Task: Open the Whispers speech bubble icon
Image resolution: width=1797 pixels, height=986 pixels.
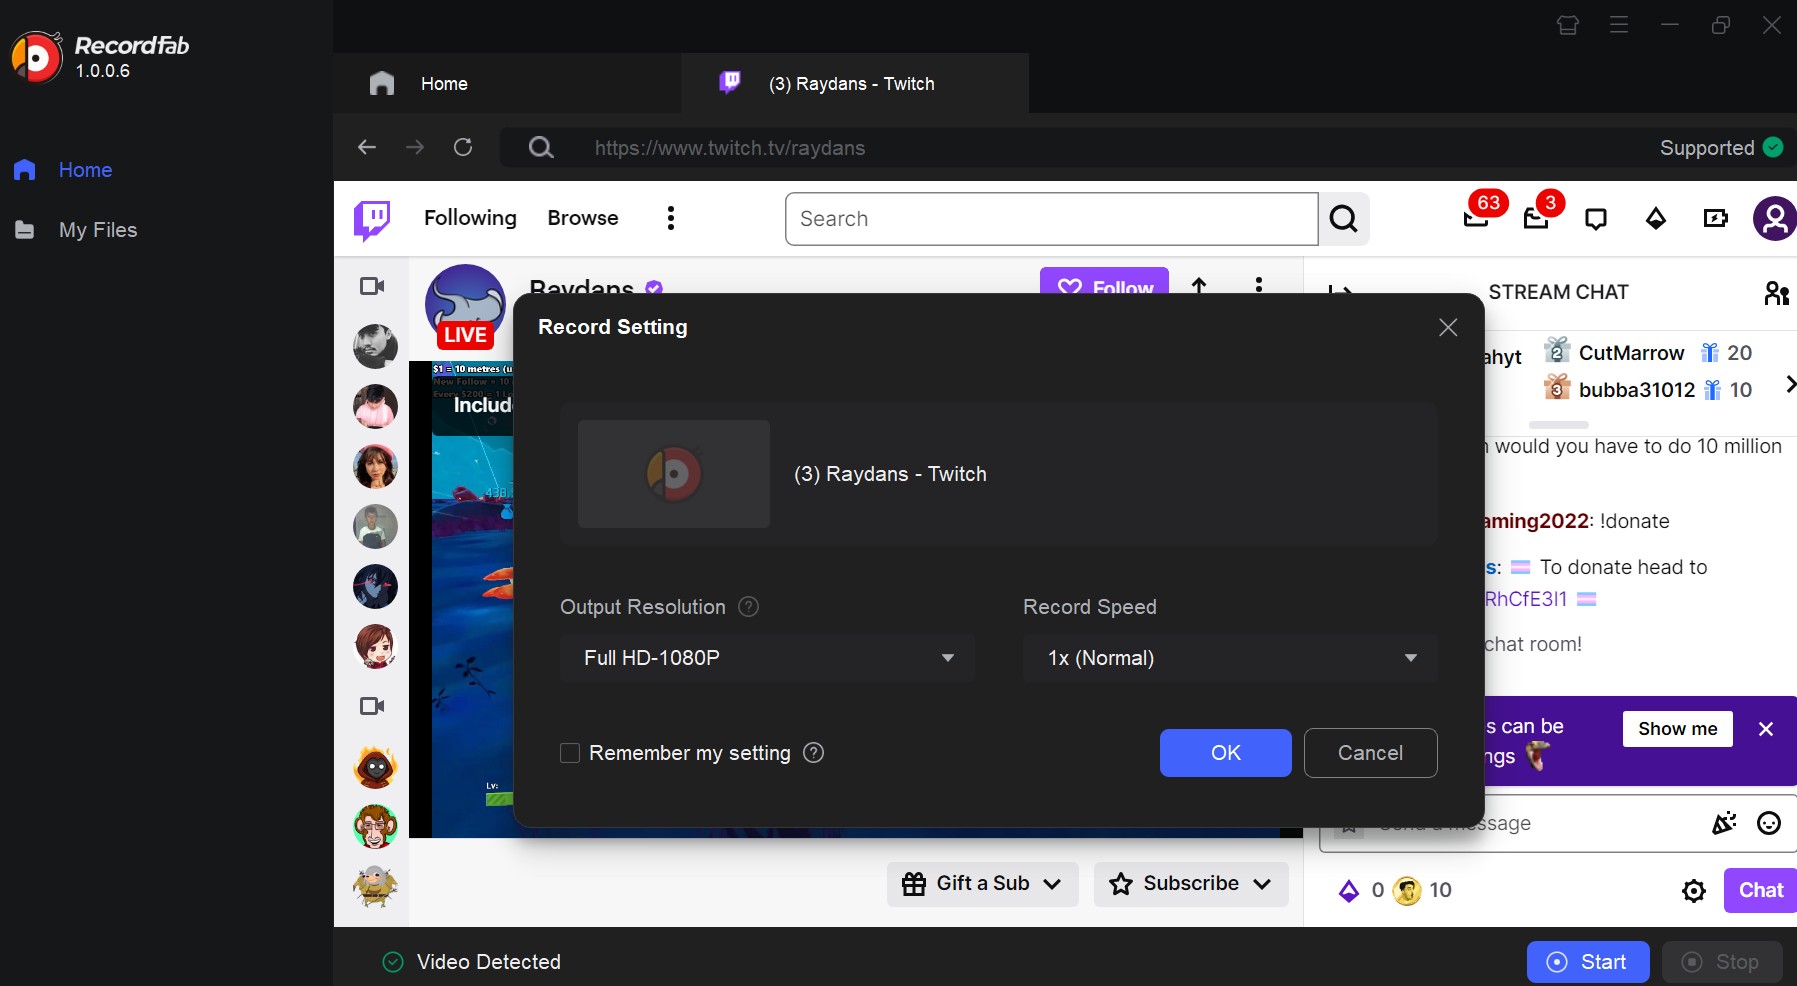Action: (1596, 219)
